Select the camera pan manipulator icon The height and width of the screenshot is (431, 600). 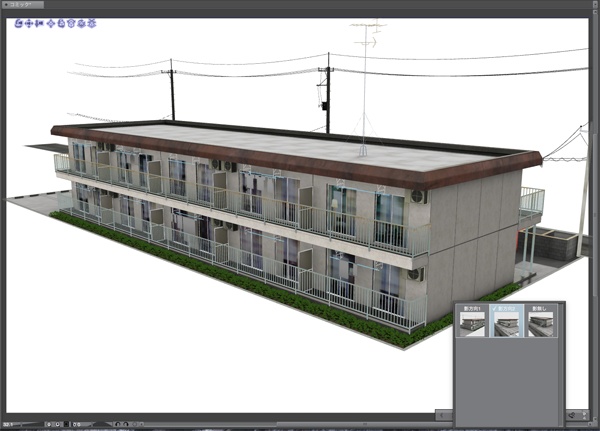[28, 24]
